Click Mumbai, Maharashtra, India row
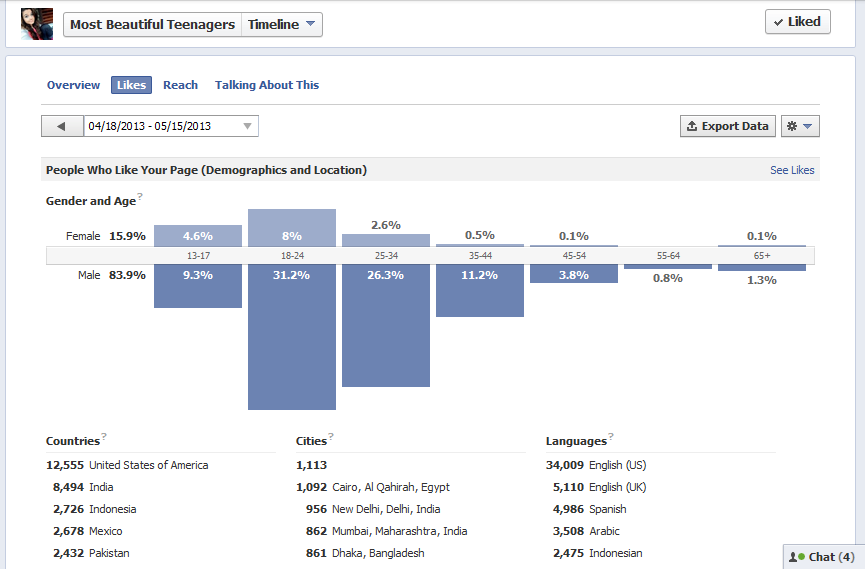This screenshot has height=570, width=865. point(387,531)
